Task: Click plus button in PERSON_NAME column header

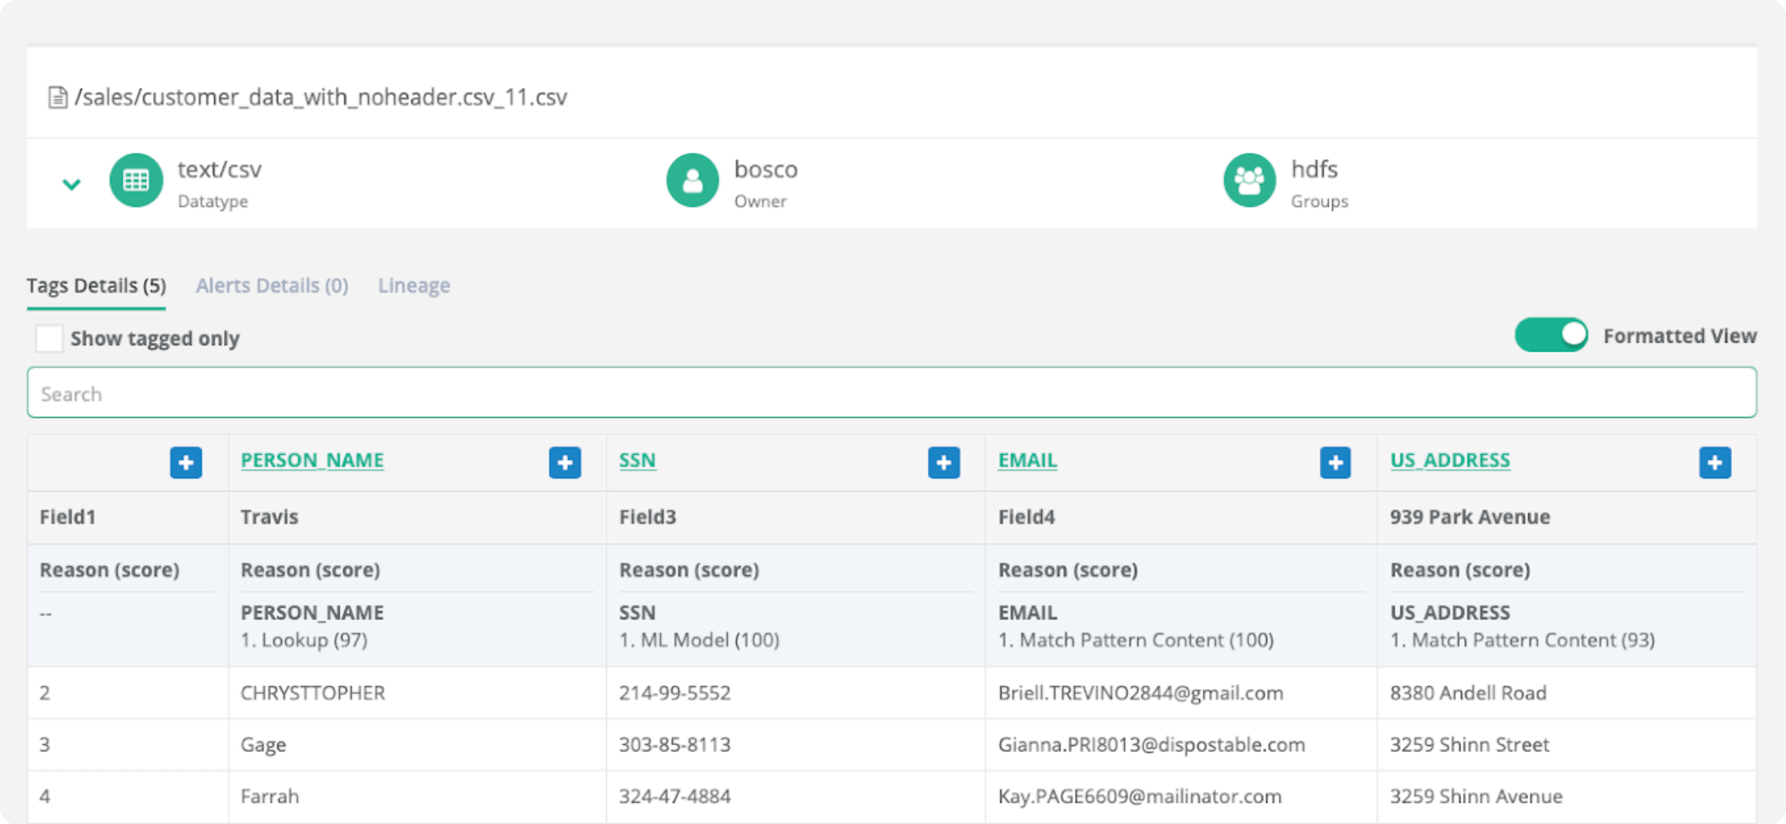Action: pos(565,463)
